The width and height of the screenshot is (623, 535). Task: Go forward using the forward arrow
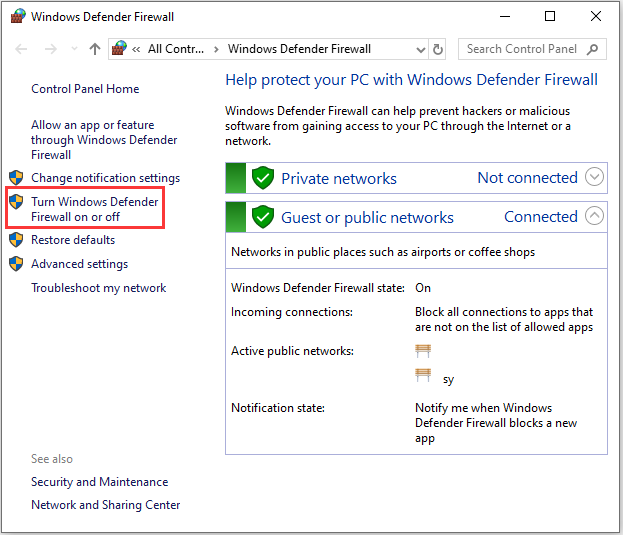(x=50, y=49)
